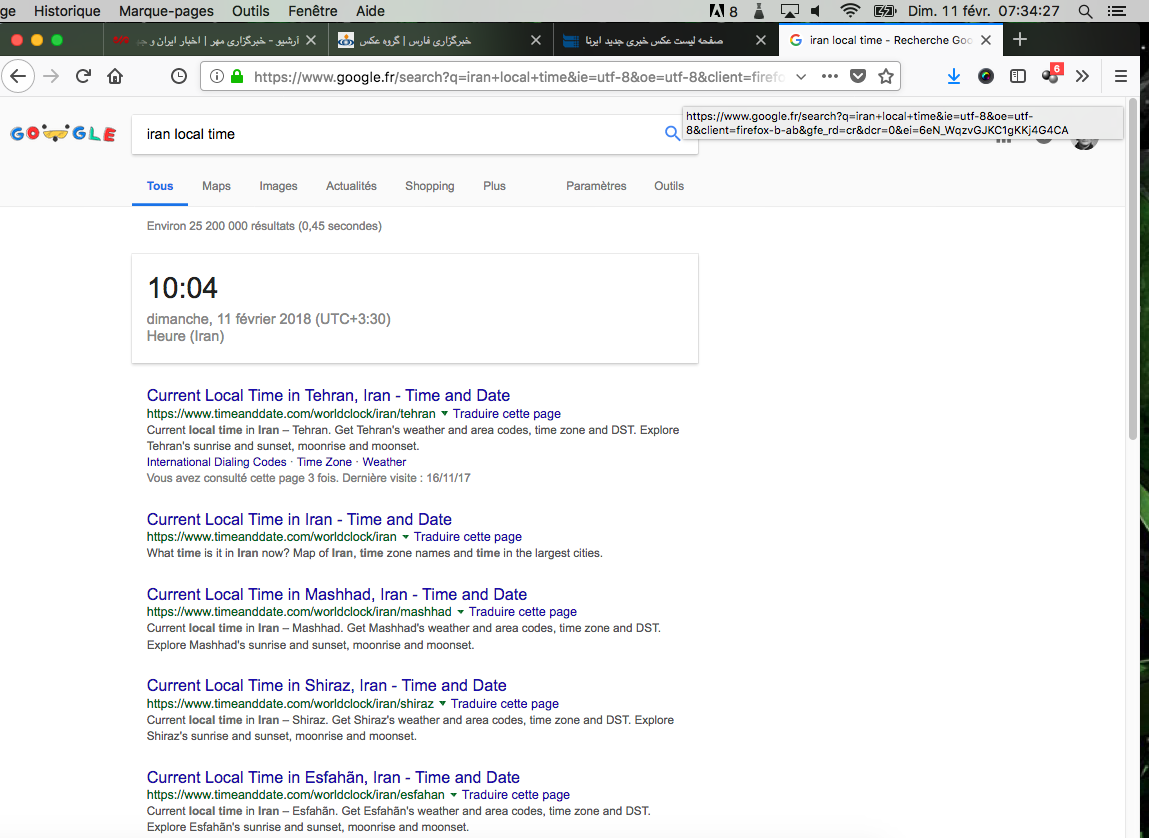Screen dimensions: 1149x838
Task: Click the Google doodle logo
Action: coord(63,133)
